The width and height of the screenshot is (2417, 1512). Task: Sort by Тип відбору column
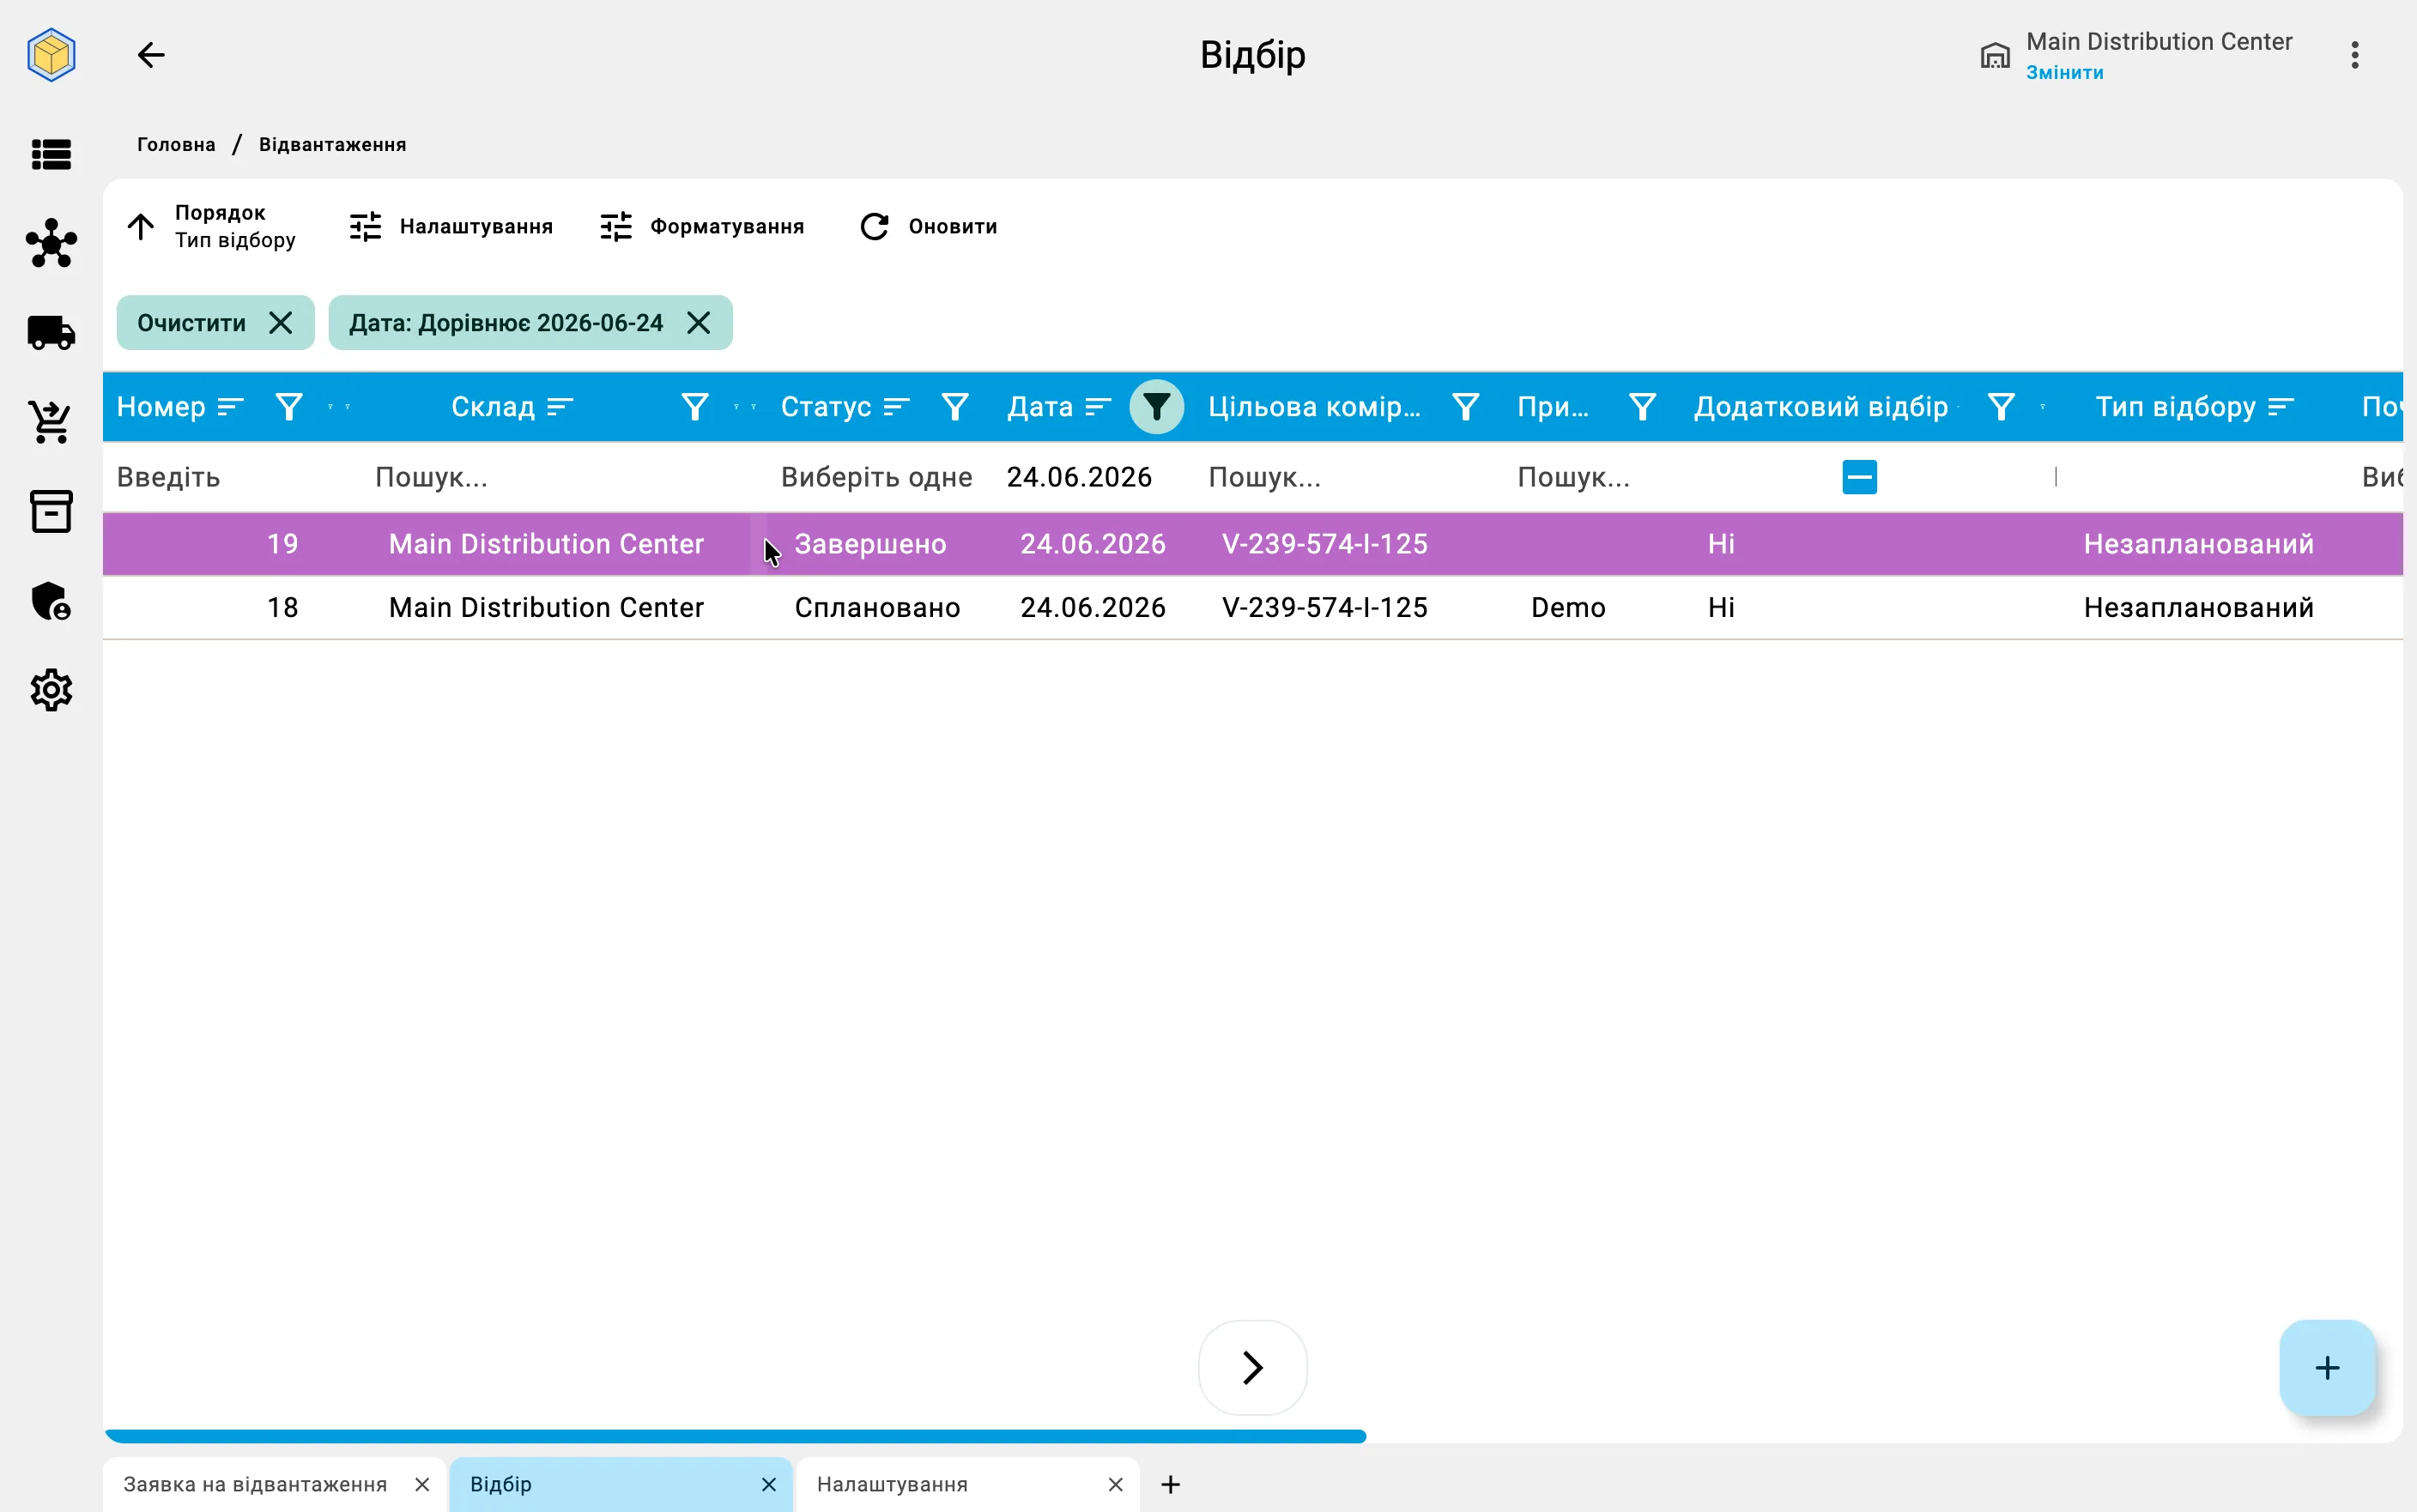click(2281, 407)
